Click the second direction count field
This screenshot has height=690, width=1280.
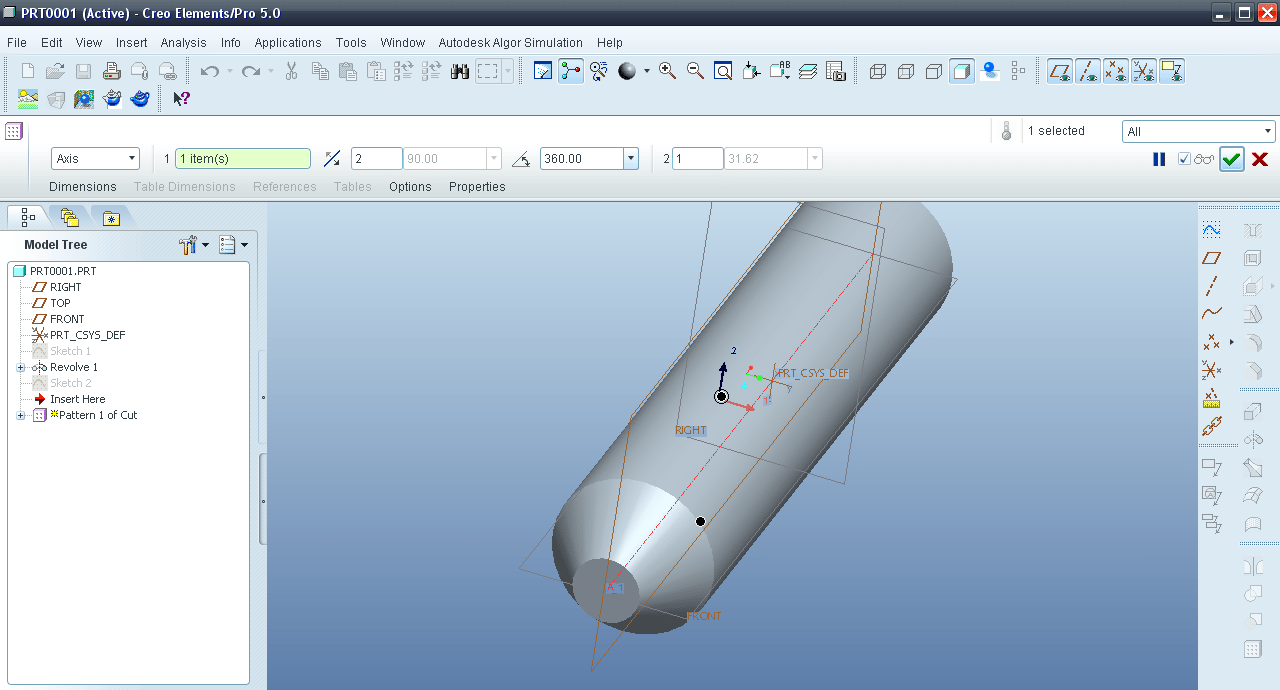697,159
